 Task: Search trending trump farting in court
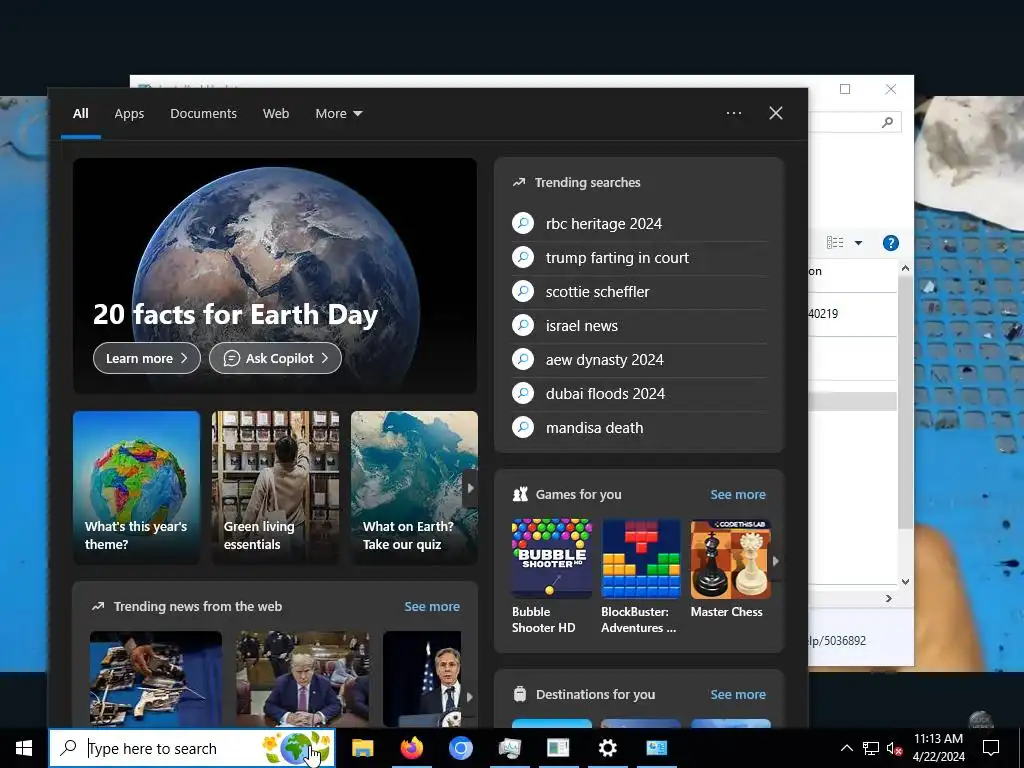[639, 258]
